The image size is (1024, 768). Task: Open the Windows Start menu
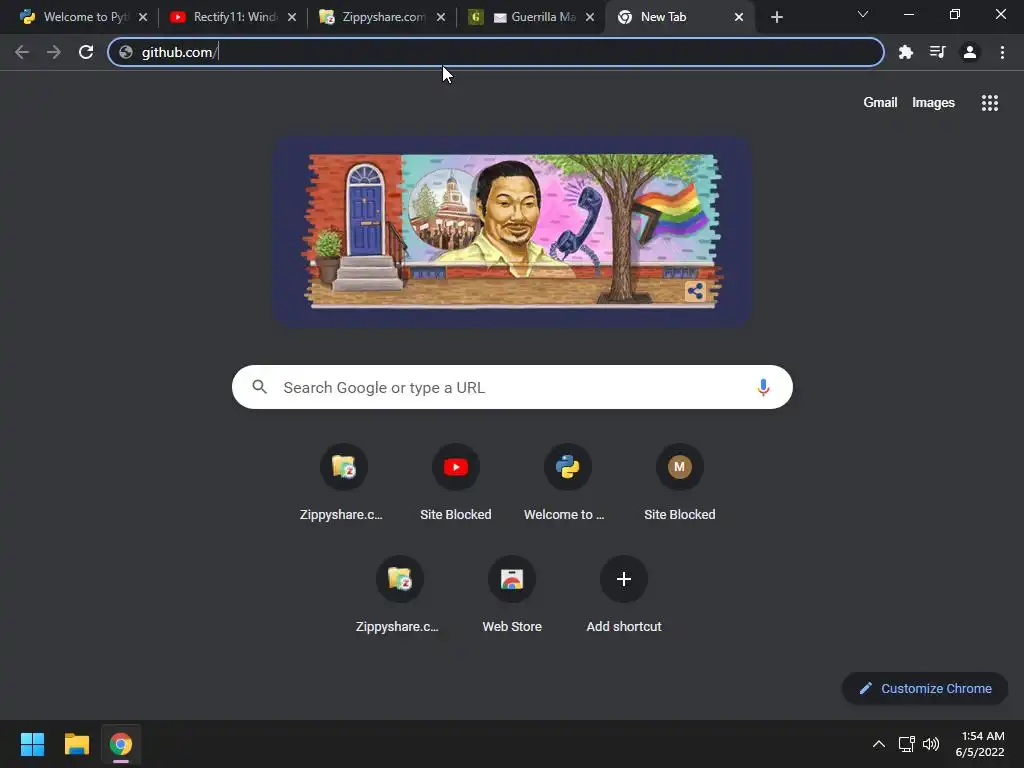(x=32, y=744)
